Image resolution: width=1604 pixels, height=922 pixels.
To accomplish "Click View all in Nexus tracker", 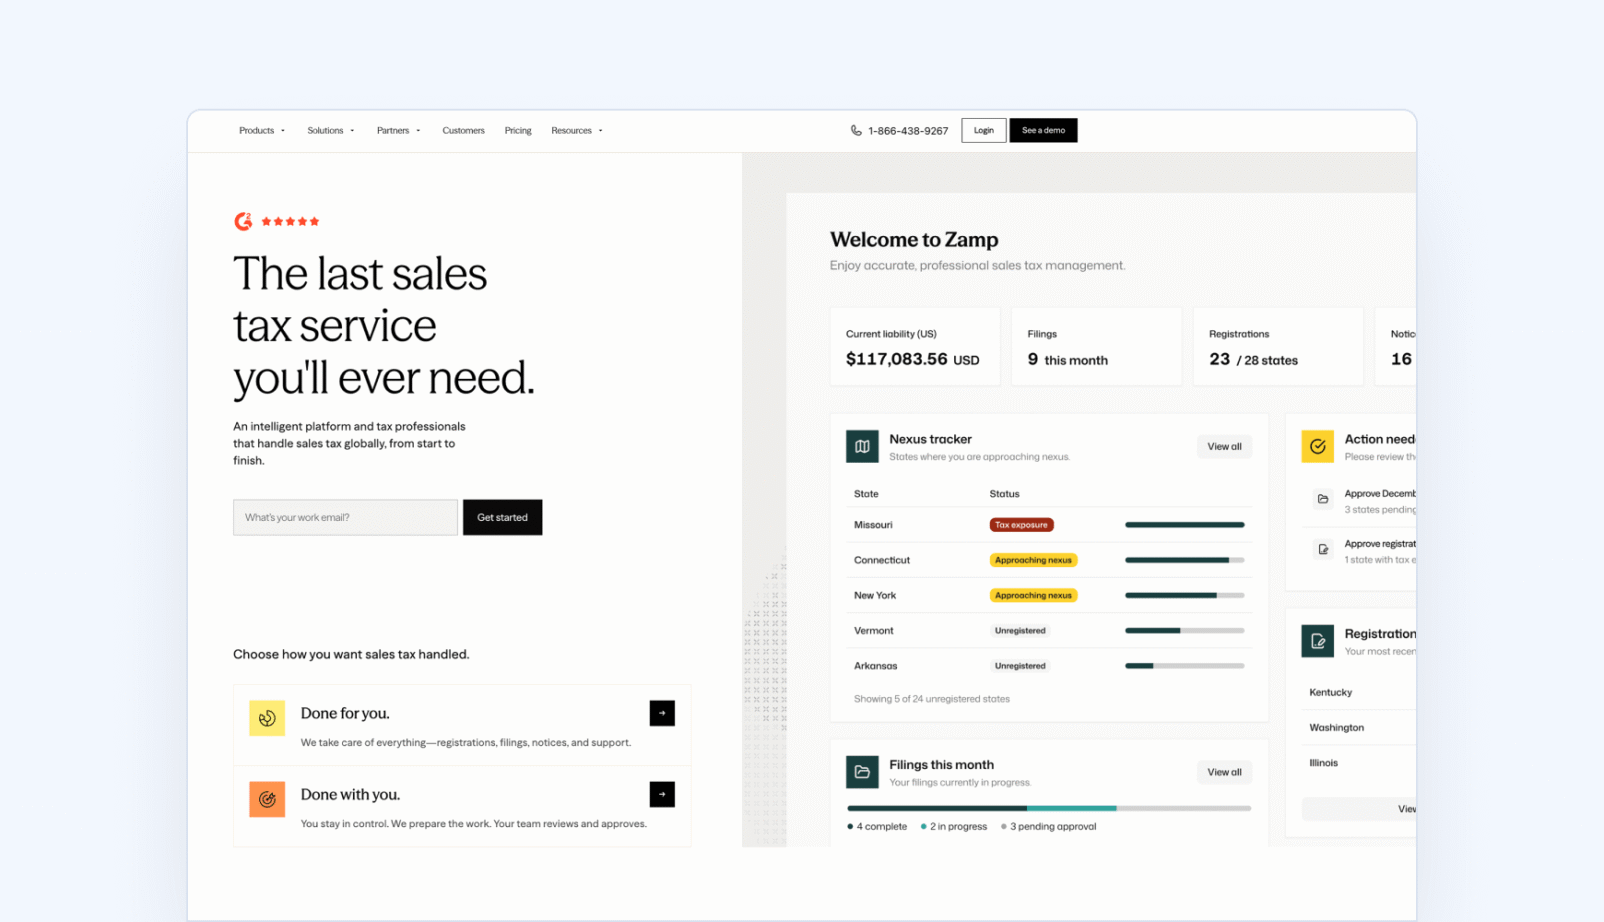I will coord(1224,447).
